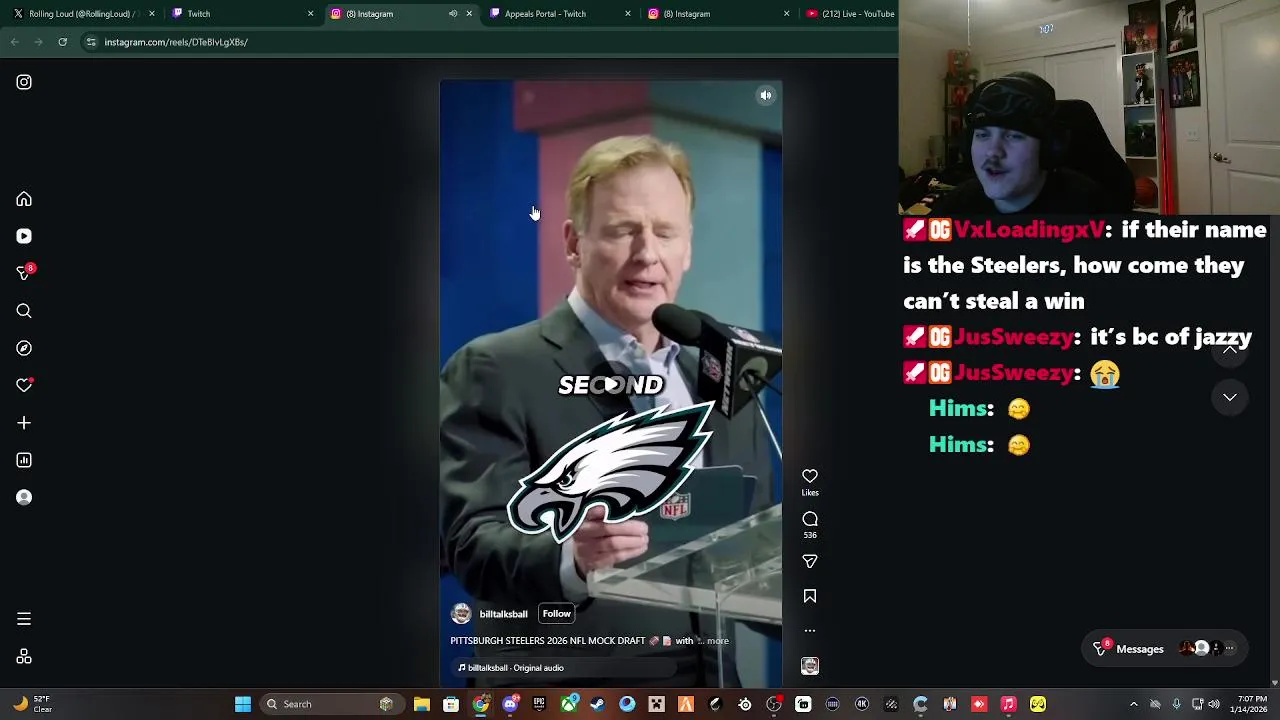
Task: Open the profile avatar in sidebar
Action: tap(24, 497)
